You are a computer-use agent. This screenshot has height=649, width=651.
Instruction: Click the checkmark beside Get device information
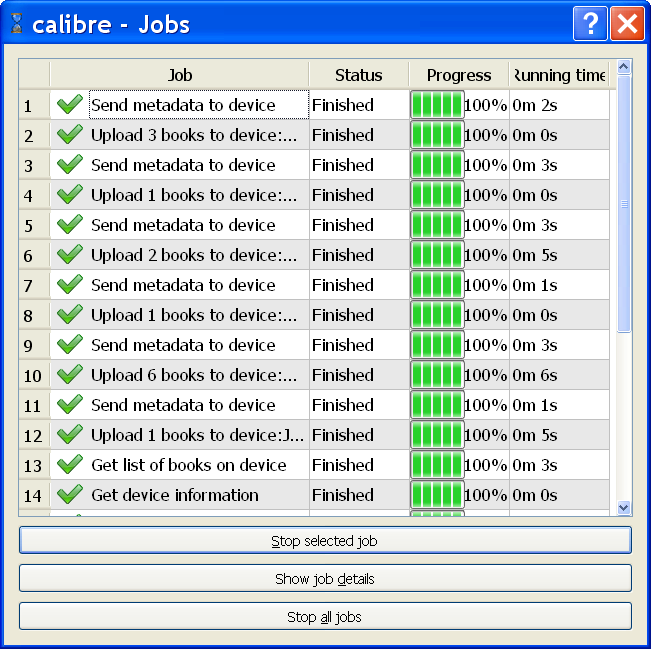tap(70, 494)
